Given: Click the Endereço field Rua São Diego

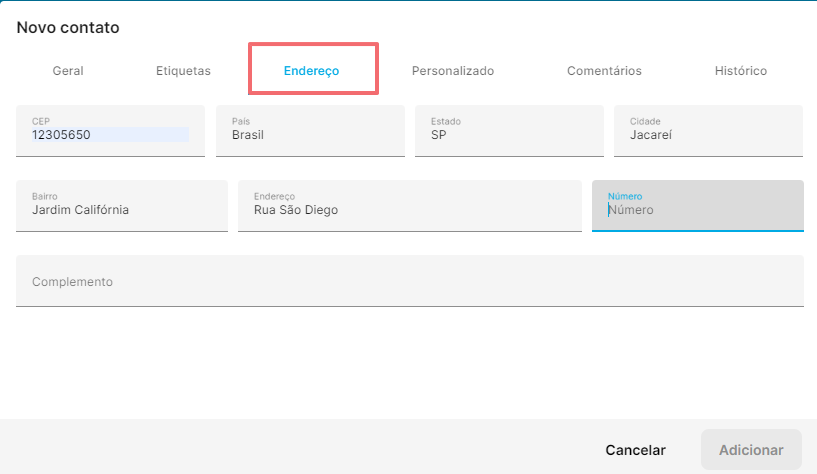Looking at the screenshot, I should tap(410, 206).
